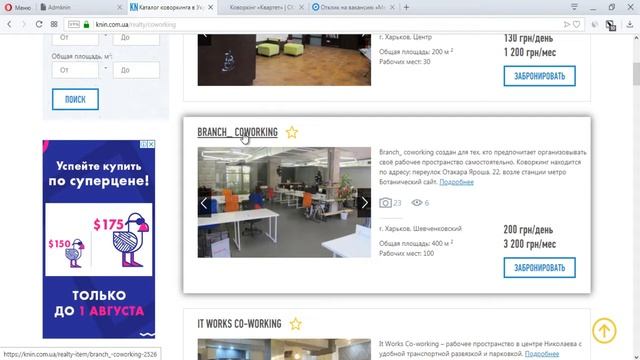Click the top coworking interior photo
The height and width of the screenshot is (360, 640).
284,60
